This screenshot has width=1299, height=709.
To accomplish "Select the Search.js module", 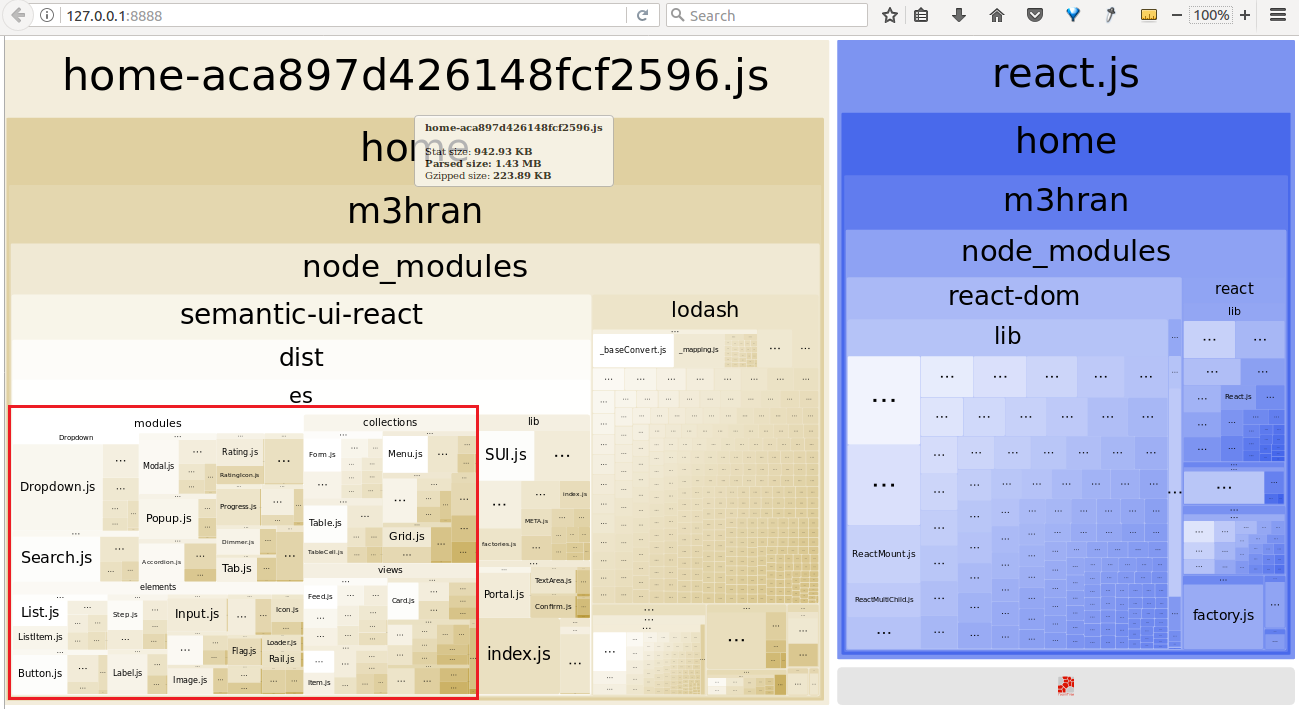I will (56, 558).
